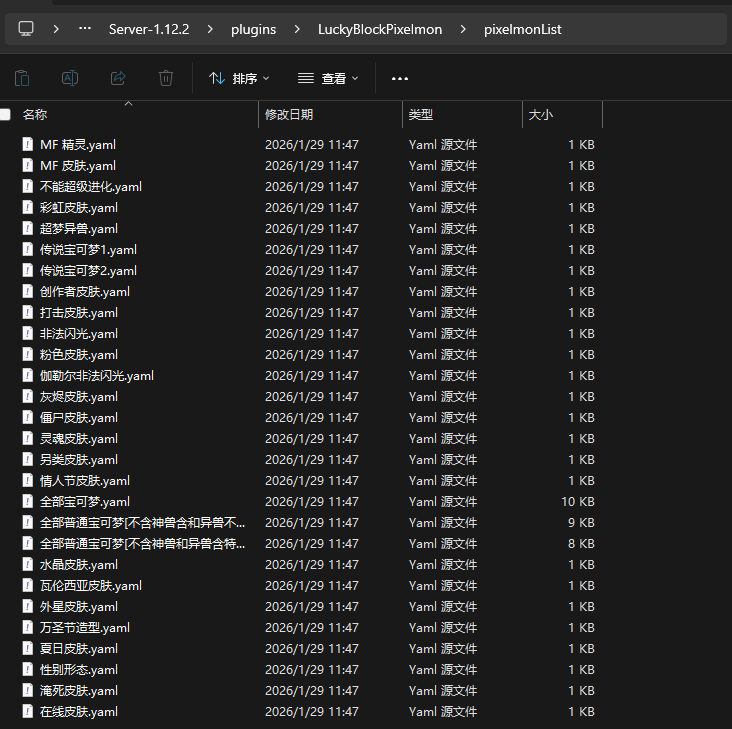Click the breadcrumb ellipsis for hidden folders

pos(86,29)
